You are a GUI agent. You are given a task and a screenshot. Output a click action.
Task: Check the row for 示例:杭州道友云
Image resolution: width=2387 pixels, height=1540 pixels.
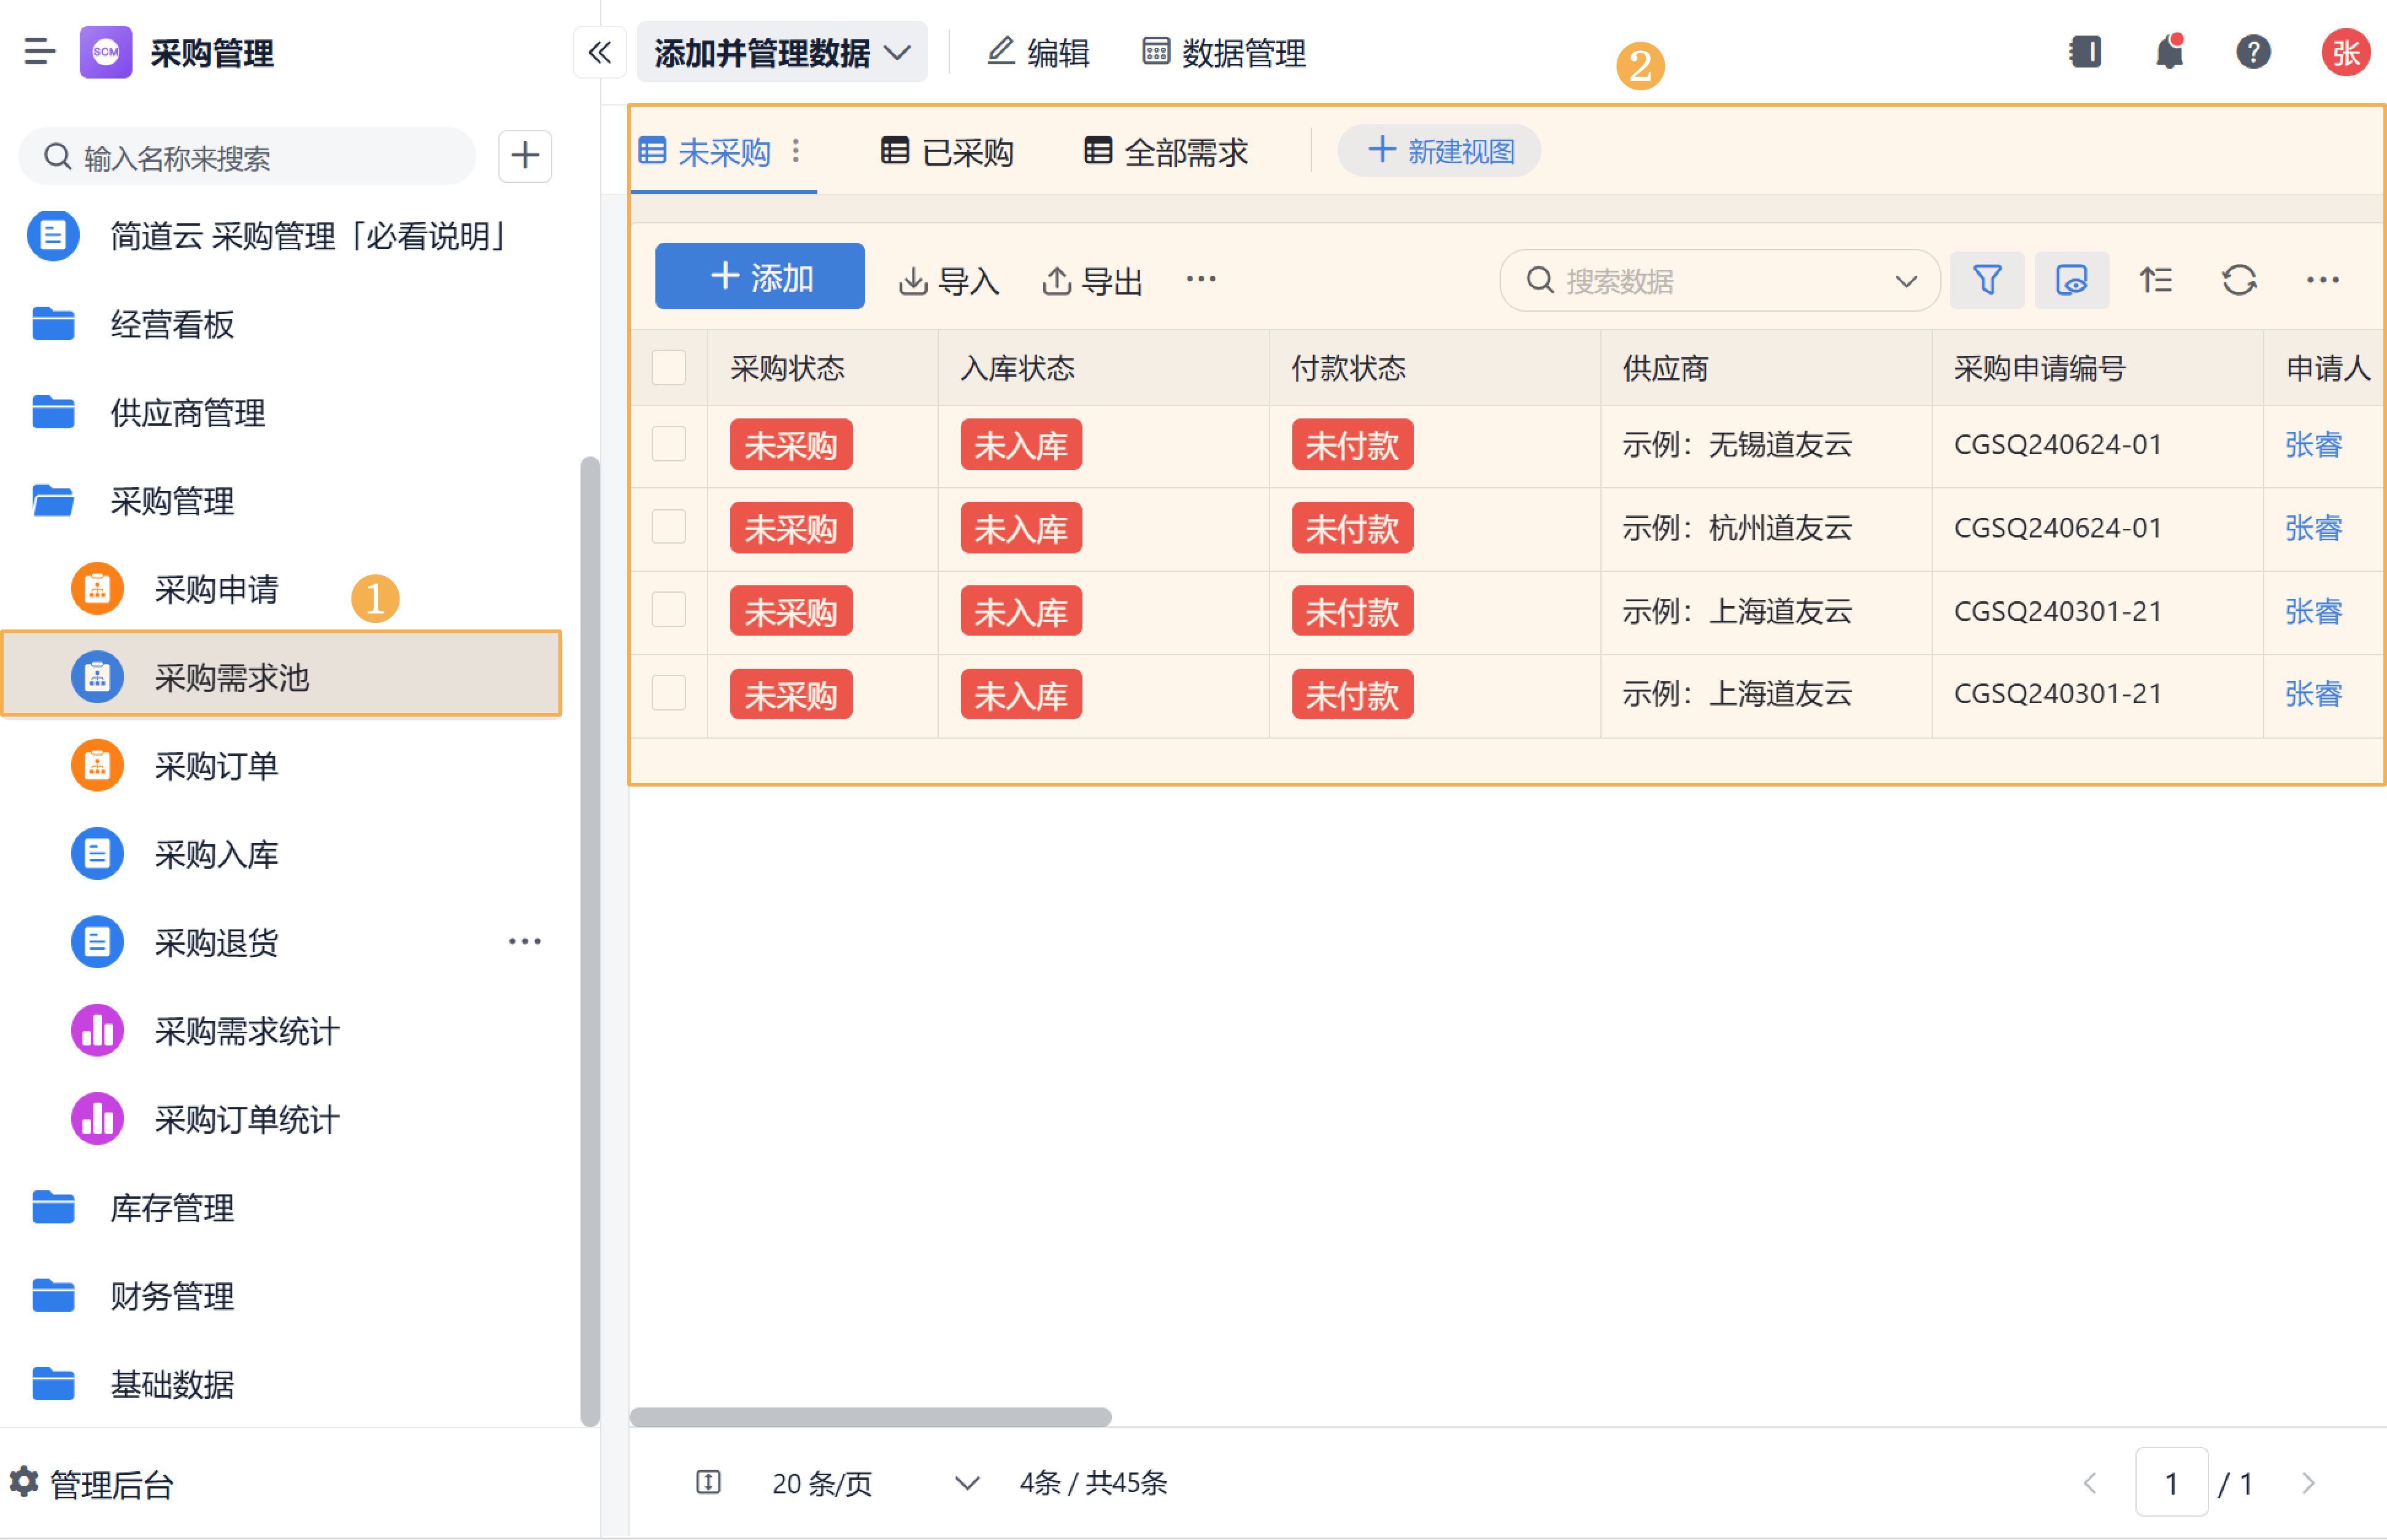tap(668, 527)
